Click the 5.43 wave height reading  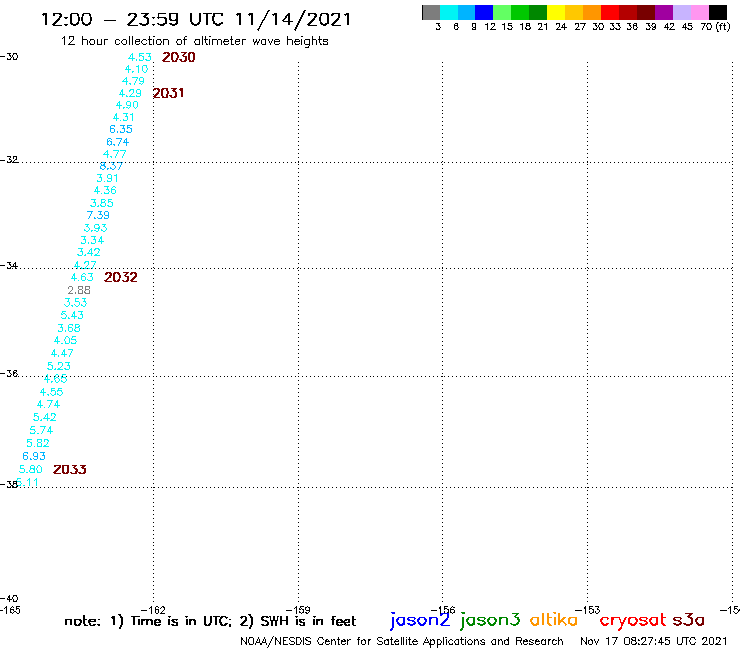pos(72,315)
